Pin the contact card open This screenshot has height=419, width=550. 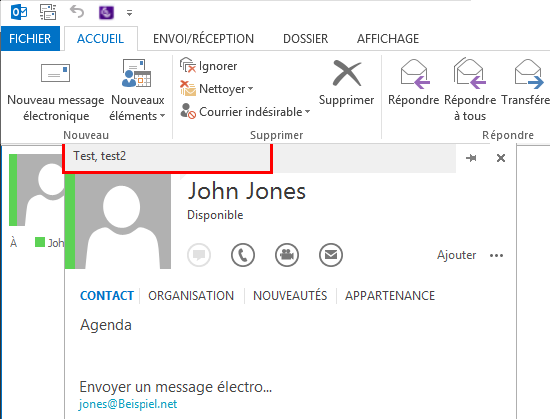[471, 158]
